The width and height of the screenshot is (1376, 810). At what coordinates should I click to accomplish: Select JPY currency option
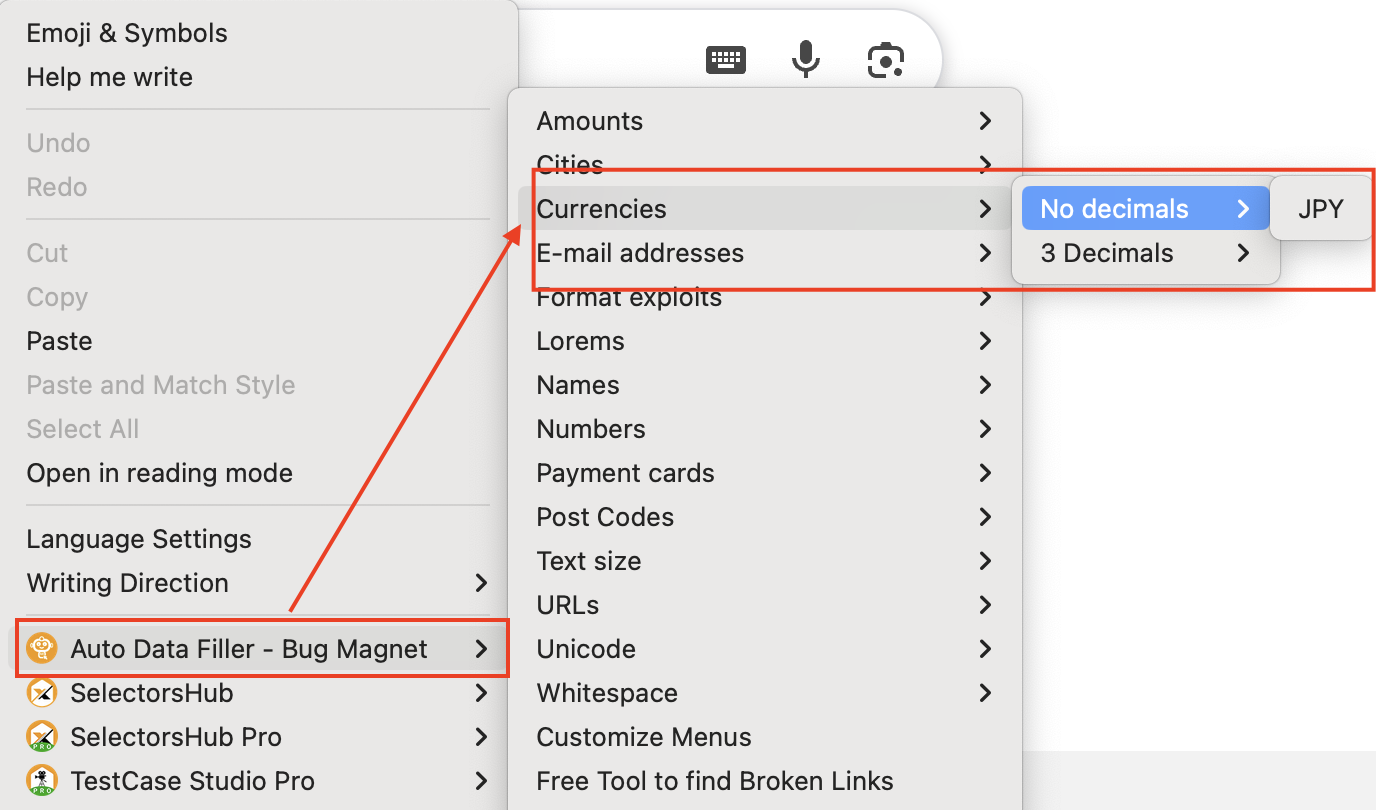tap(1320, 209)
